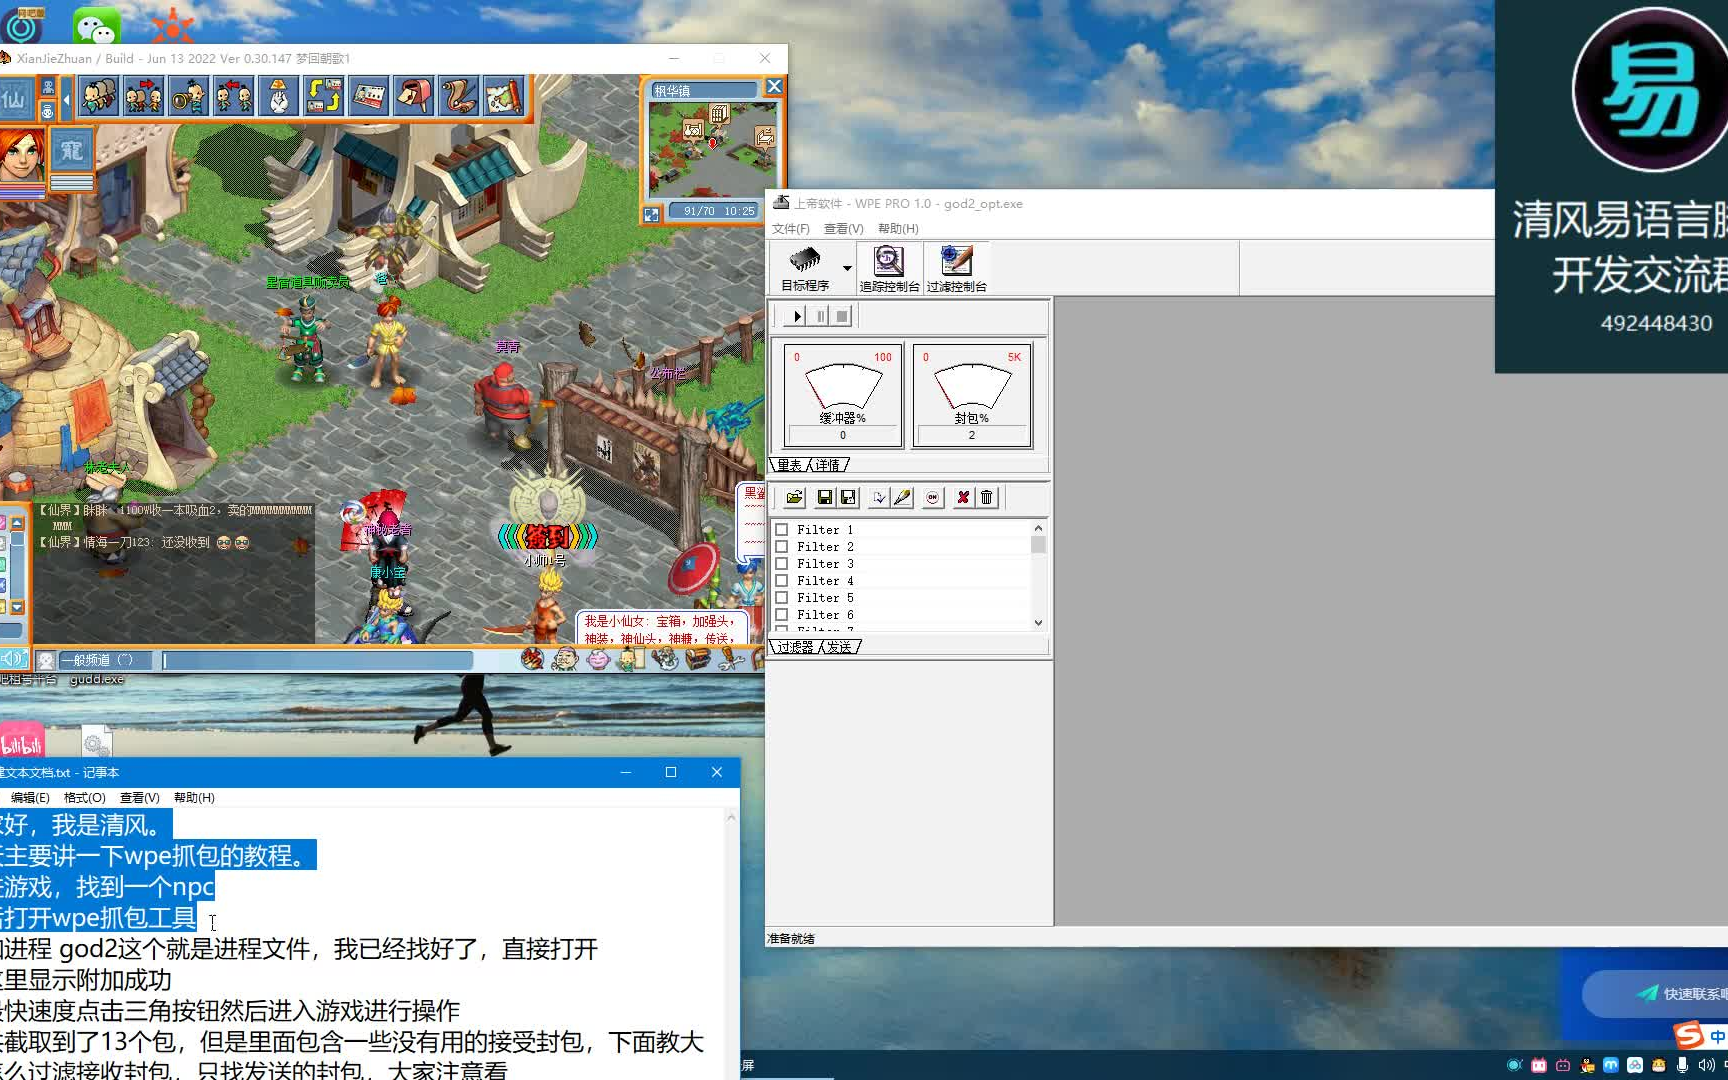Click the ON filter toggle button in WPE

932,497
